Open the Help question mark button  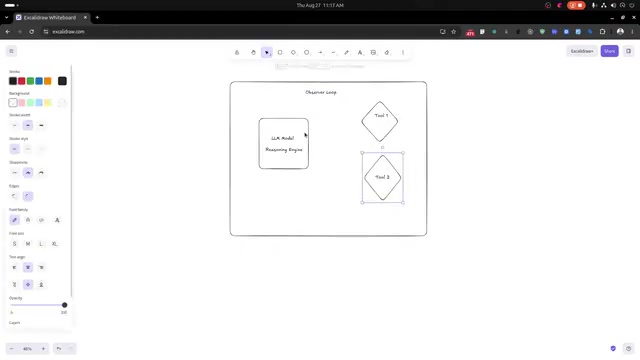pyautogui.click(x=629, y=349)
